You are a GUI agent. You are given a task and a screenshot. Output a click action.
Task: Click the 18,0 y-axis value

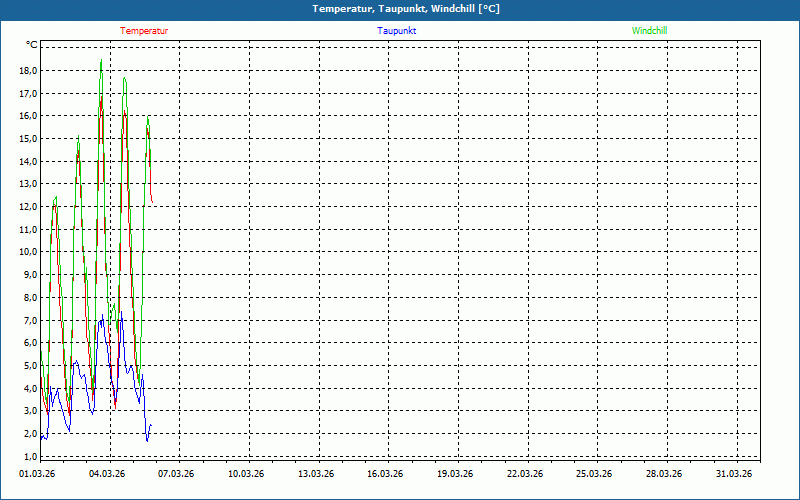[x=29, y=70]
